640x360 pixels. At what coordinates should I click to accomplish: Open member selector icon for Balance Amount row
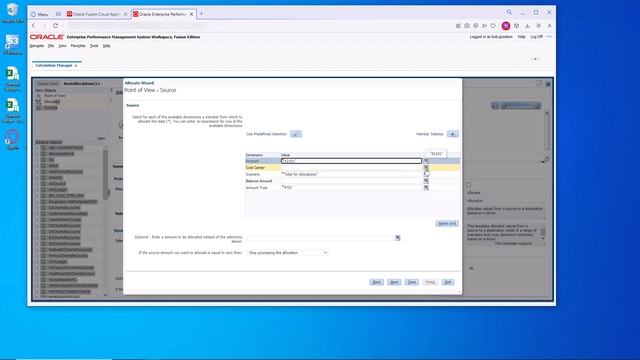coord(426,181)
